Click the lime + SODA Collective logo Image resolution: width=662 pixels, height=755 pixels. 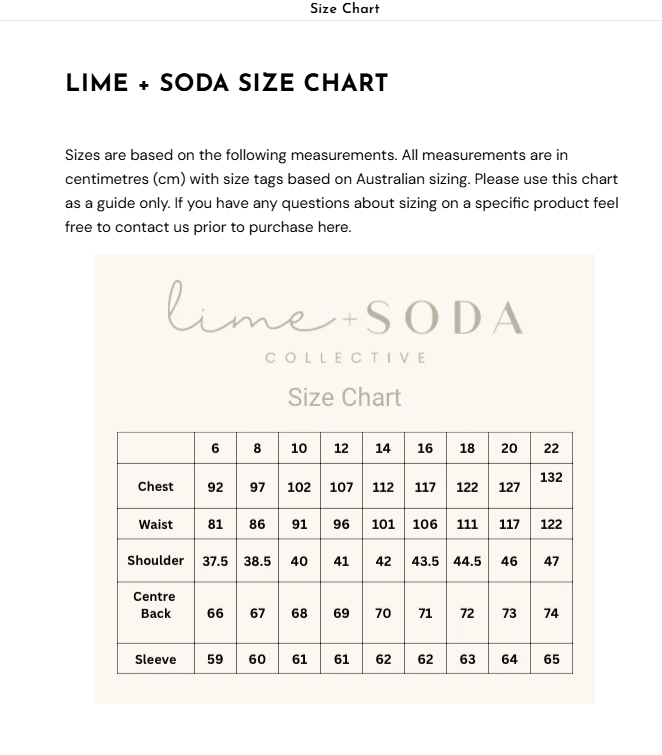[x=344, y=319]
